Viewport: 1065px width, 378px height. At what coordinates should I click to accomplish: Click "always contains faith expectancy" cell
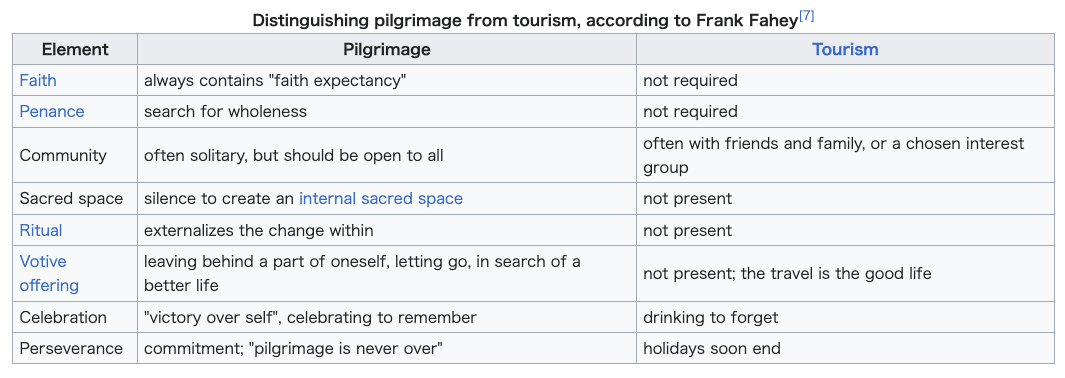pos(387,81)
